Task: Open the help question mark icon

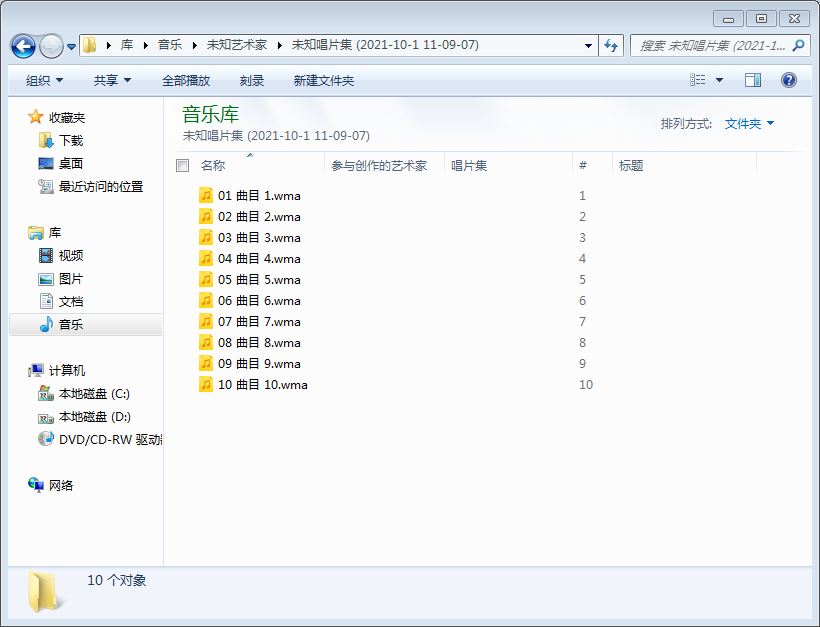Action: pos(789,80)
